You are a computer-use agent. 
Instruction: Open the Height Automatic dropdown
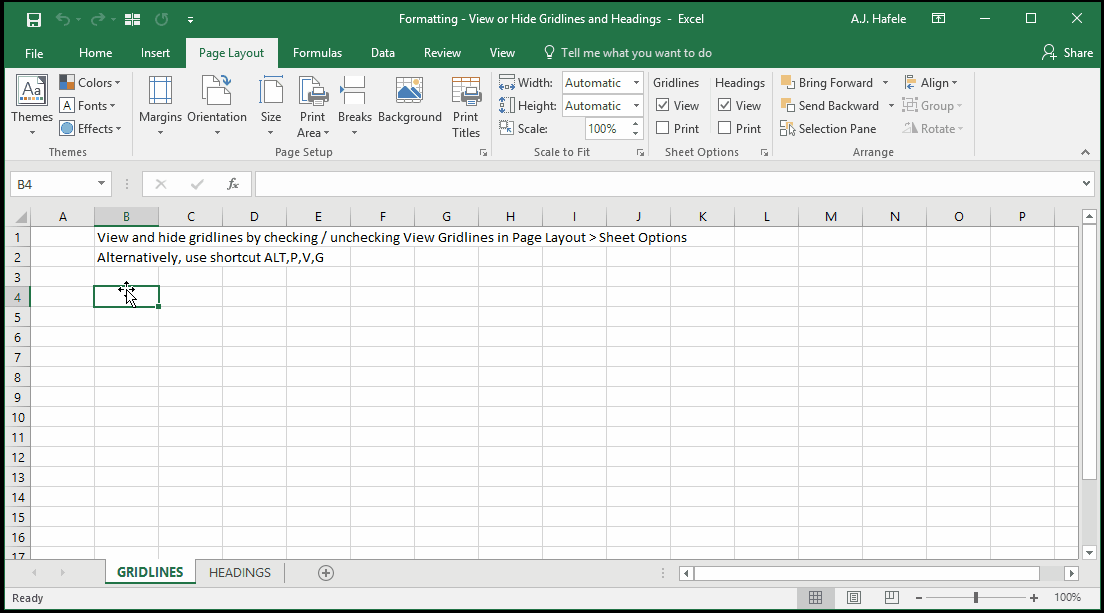[636, 106]
